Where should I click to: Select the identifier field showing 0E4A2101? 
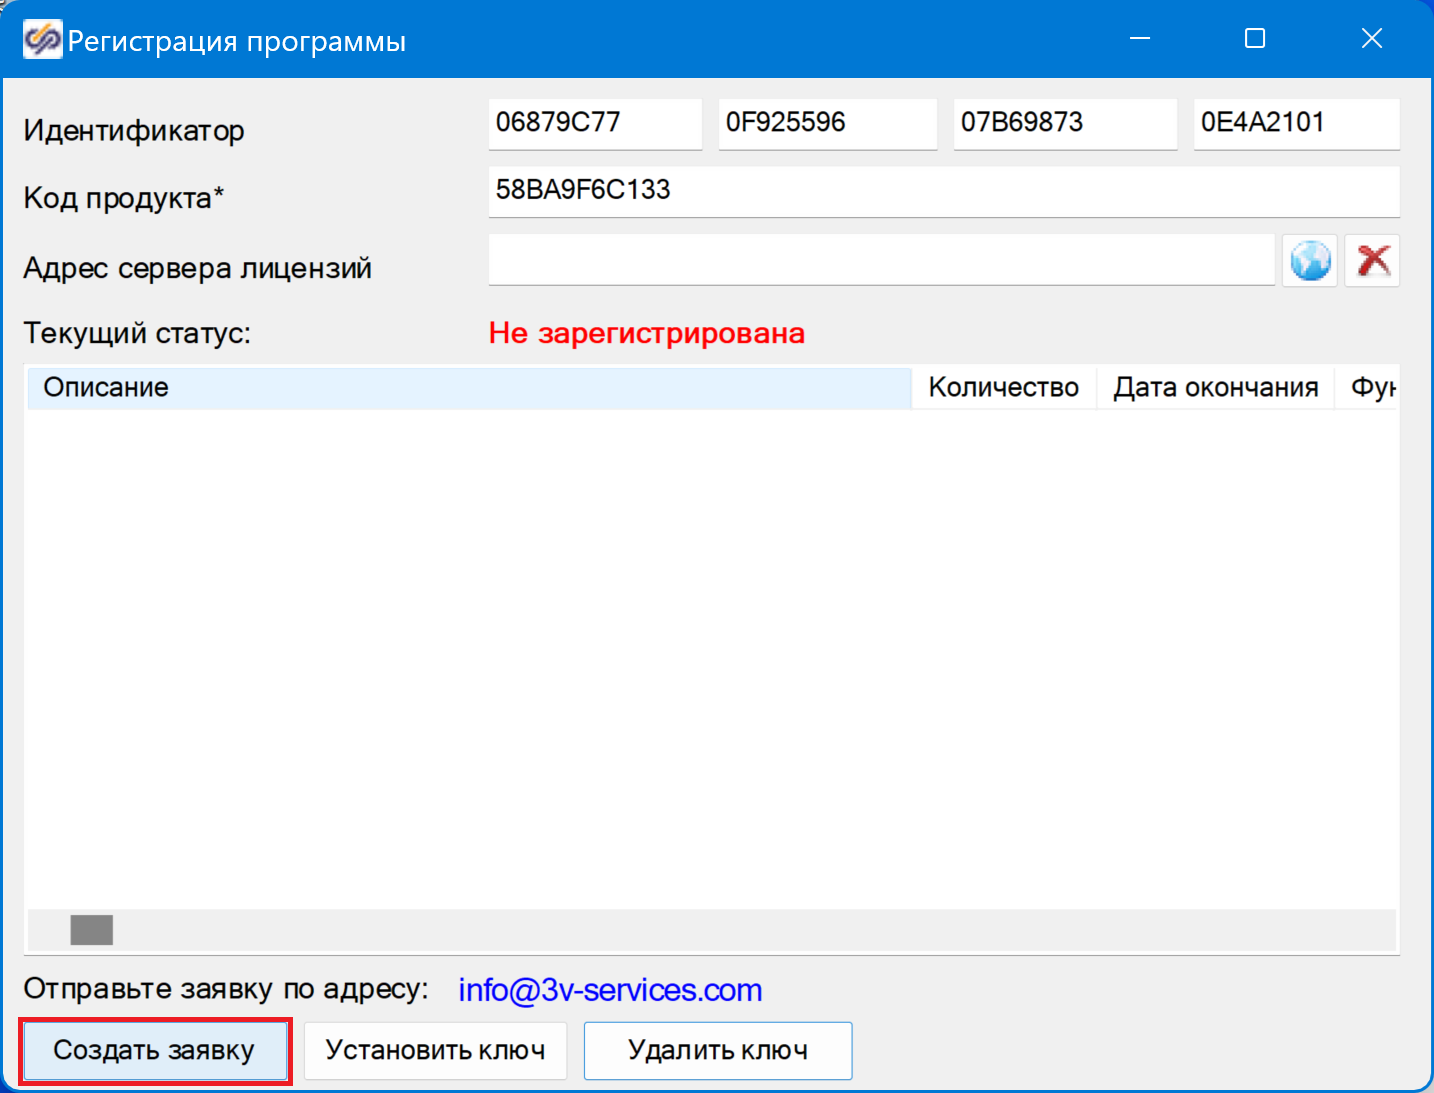point(1296,123)
